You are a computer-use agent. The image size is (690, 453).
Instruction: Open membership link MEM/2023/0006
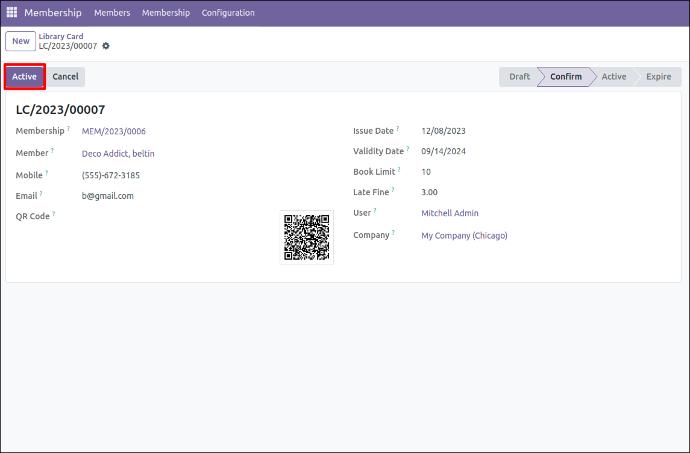(x=114, y=131)
